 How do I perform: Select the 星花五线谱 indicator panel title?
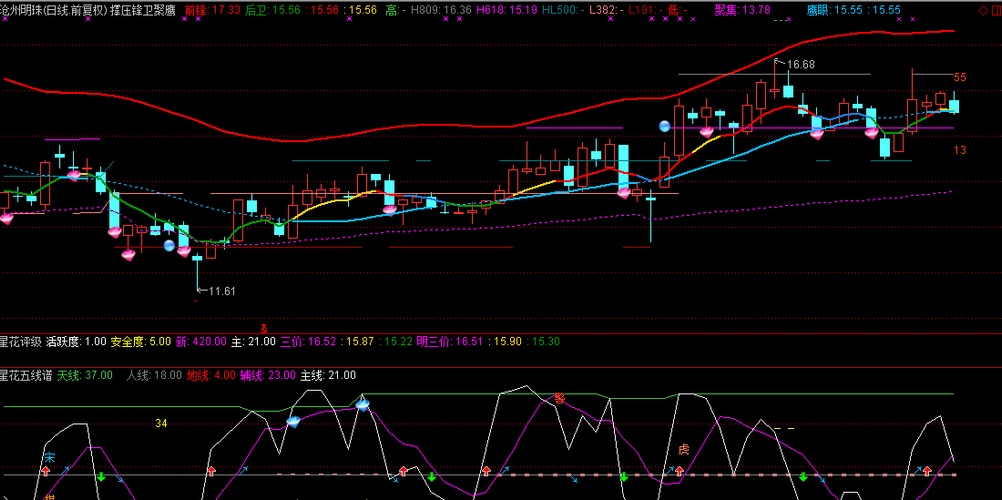(26, 375)
